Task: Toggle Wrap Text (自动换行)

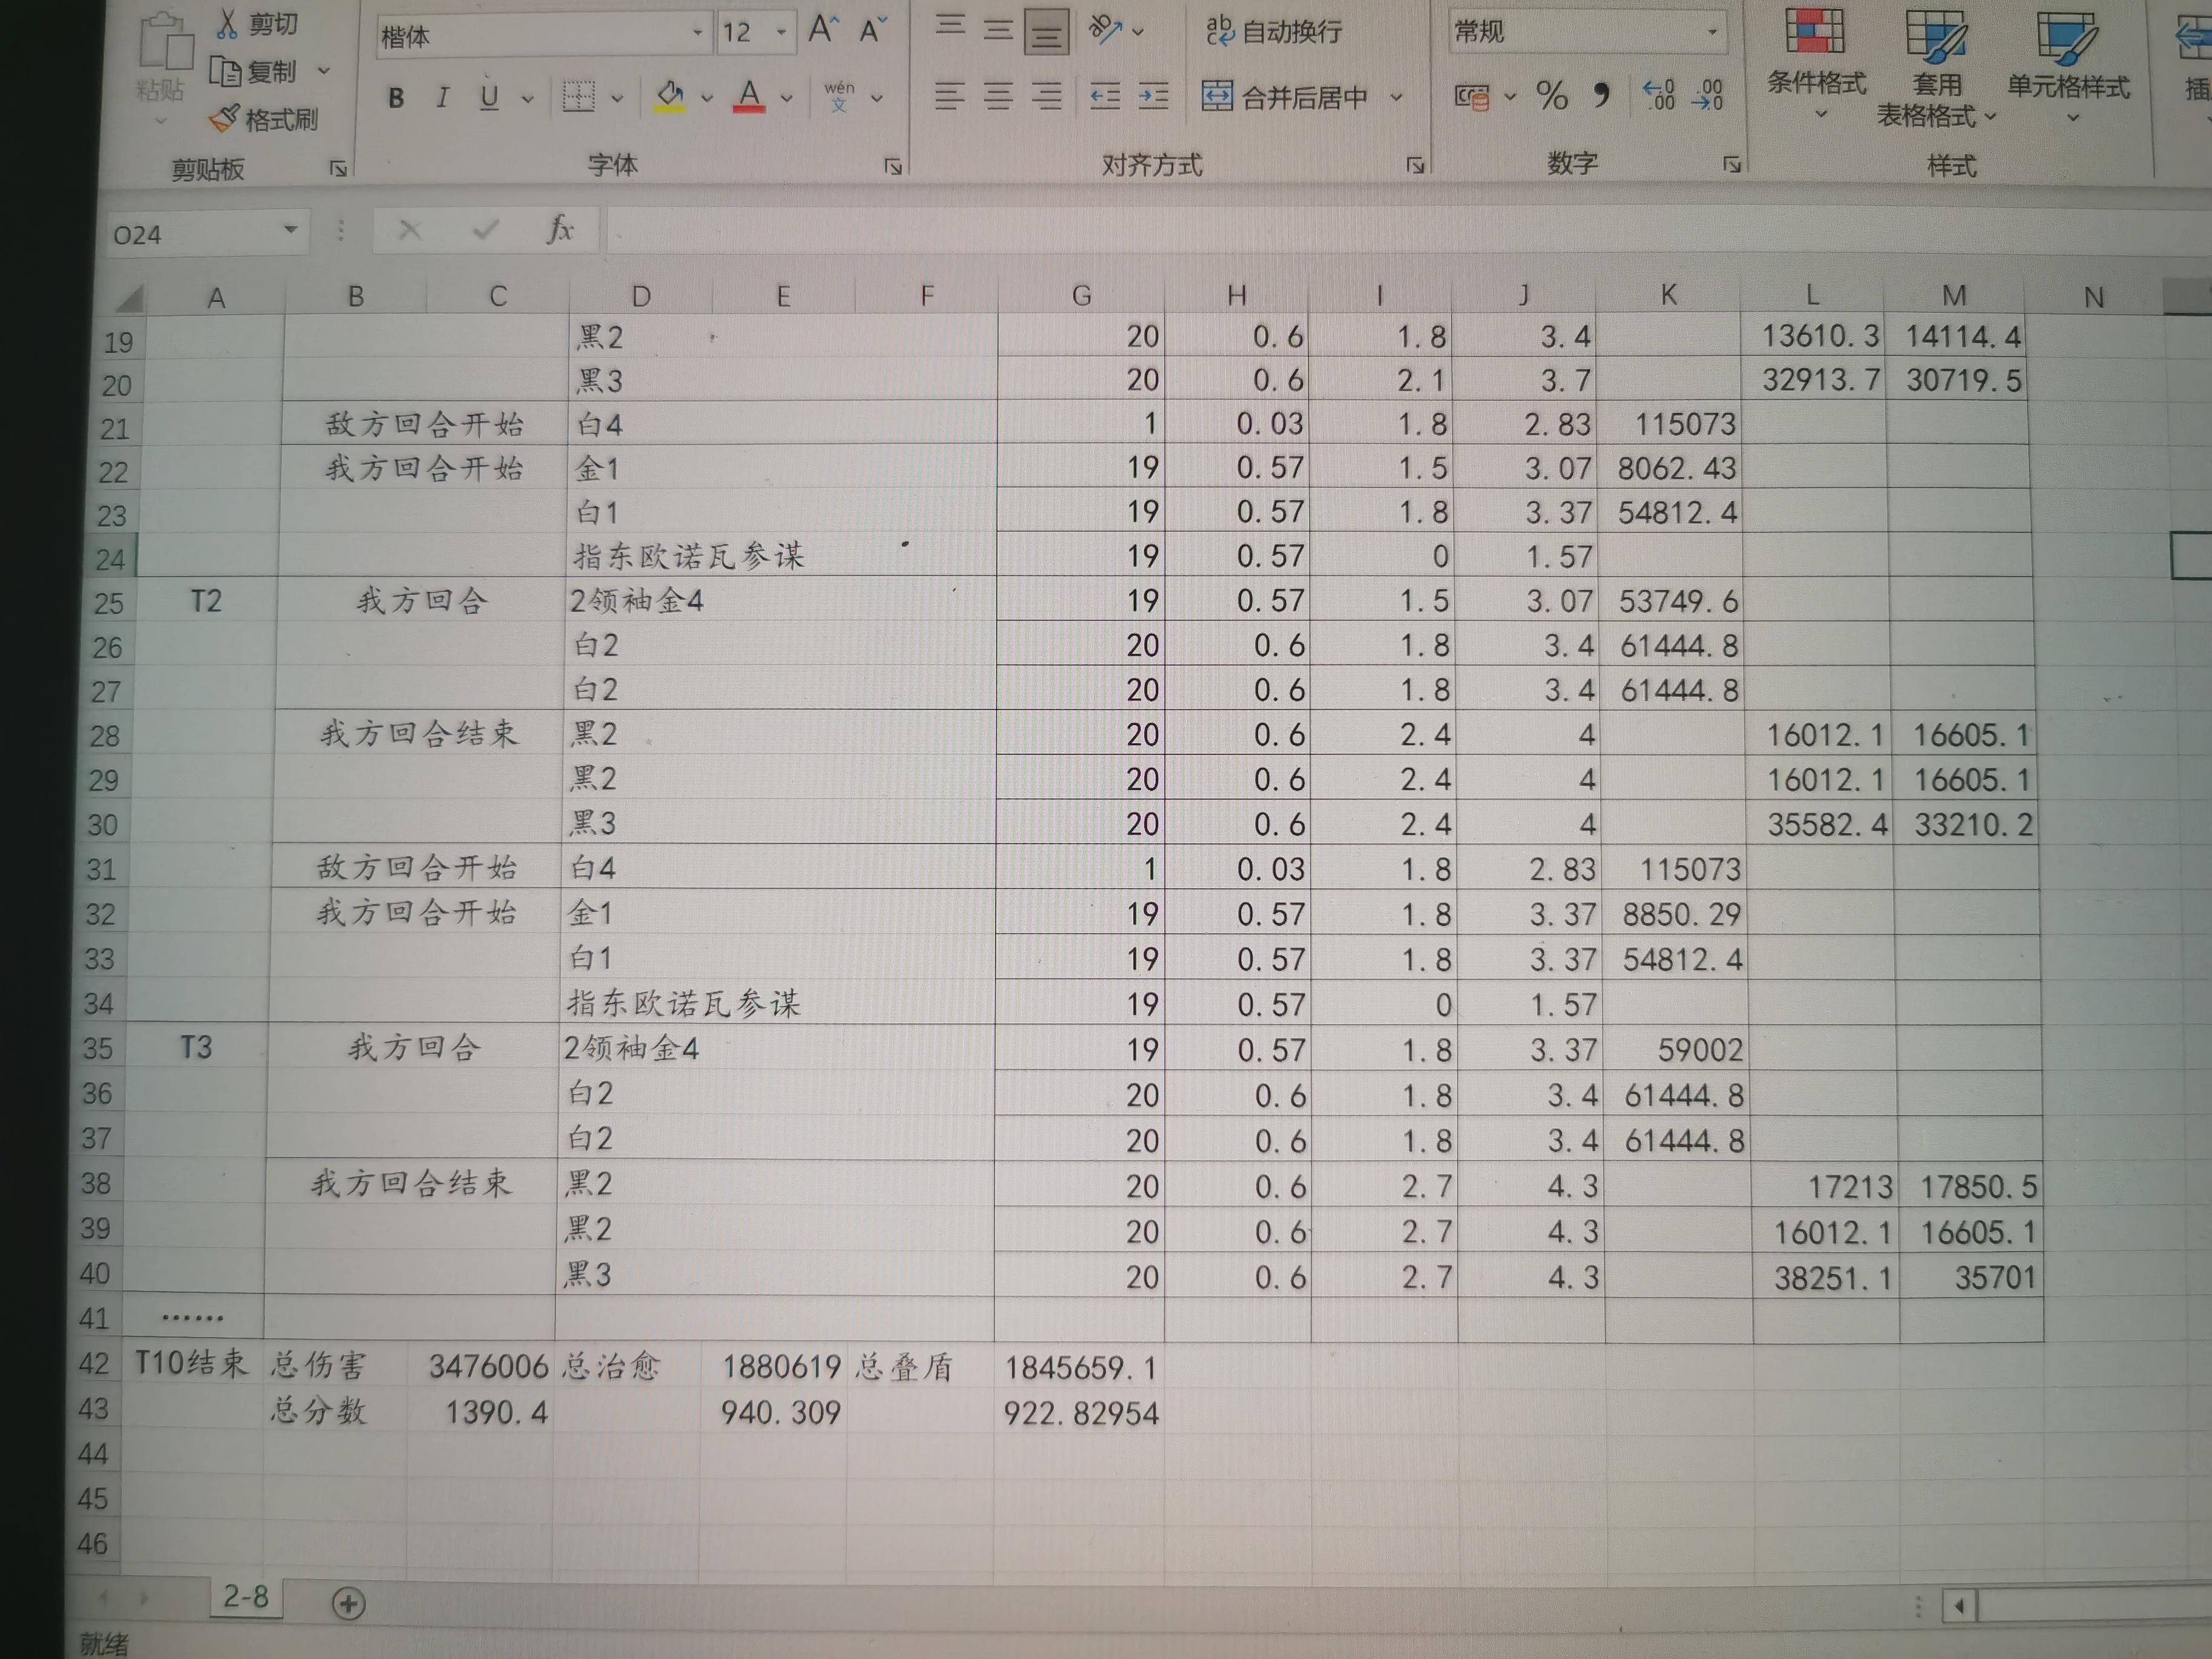Action: [1273, 32]
